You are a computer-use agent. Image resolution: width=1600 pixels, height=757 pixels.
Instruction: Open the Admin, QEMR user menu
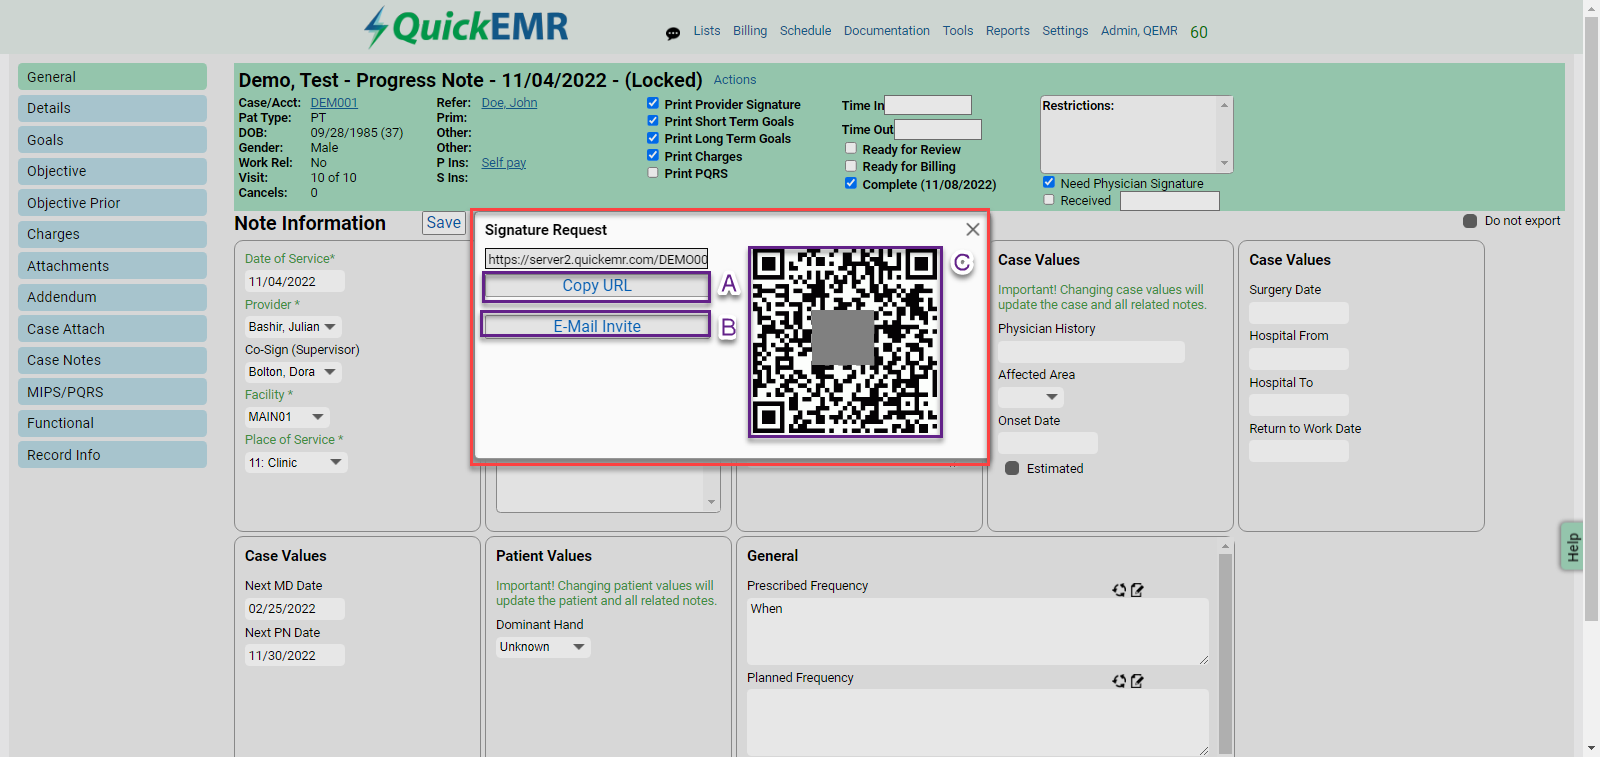1139,31
